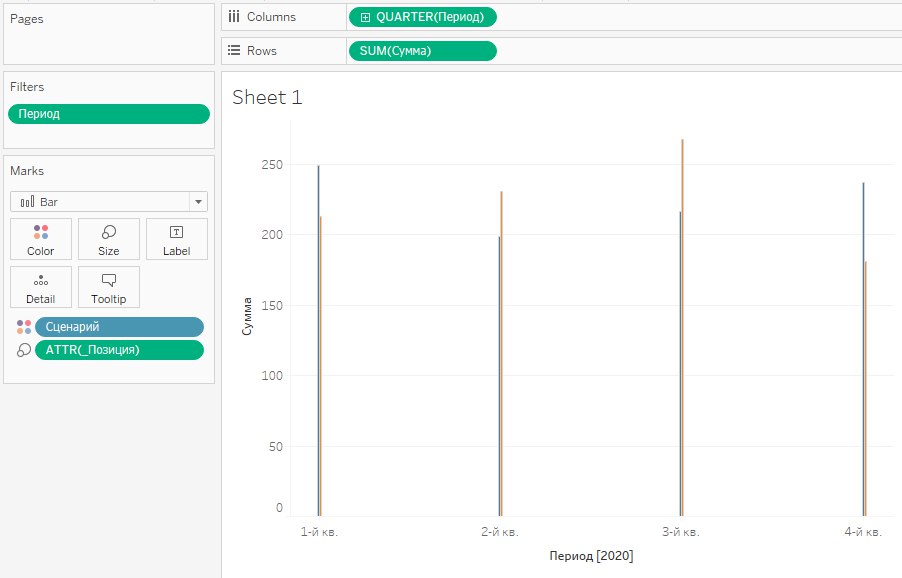Viewport: 902px width, 578px height.
Task: Click the Rows shelf label
Action: (x=262, y=51)
